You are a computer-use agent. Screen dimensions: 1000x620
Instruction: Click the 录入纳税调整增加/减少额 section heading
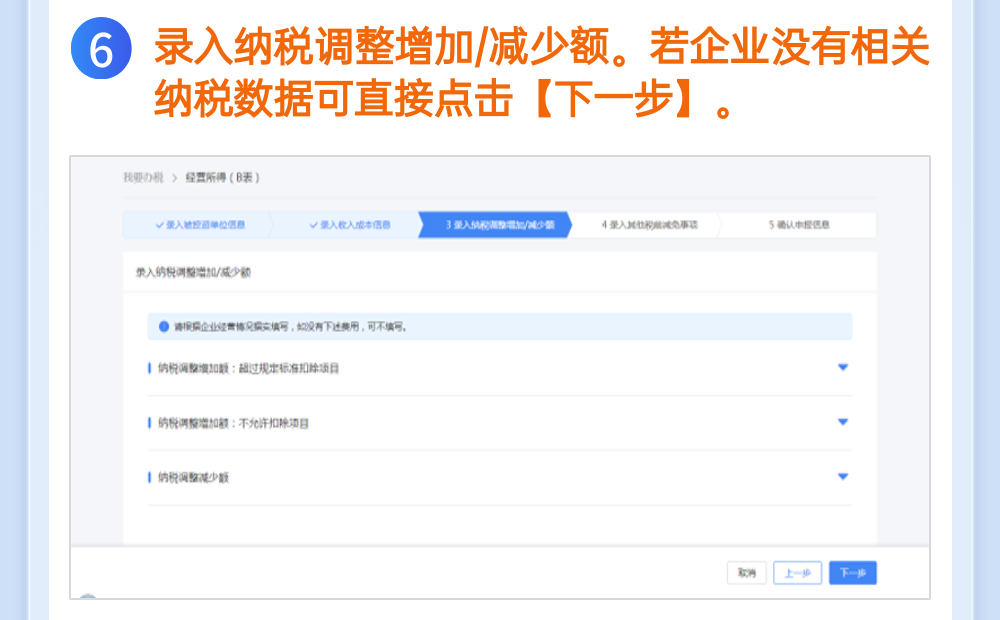click(x=192, y=271)
